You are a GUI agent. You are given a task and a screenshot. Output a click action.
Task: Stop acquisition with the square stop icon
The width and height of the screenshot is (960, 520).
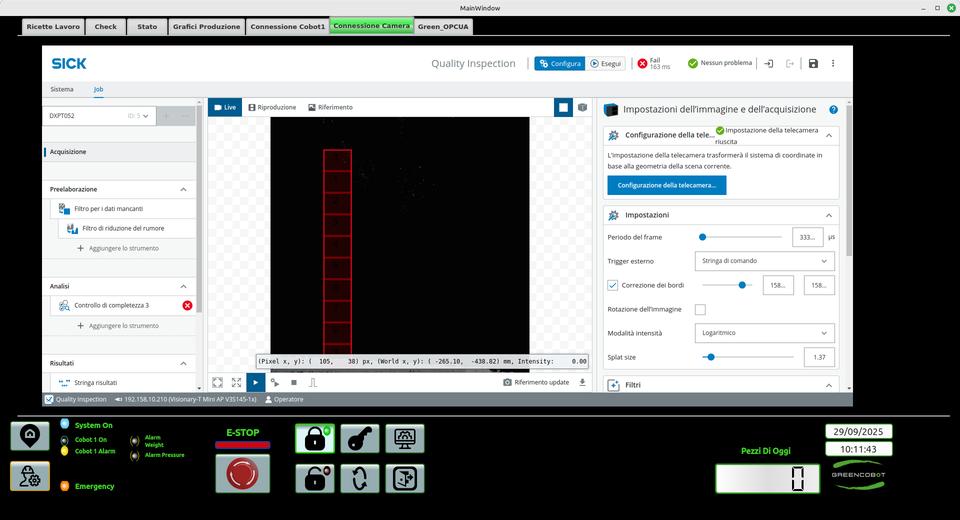pyautogui.click(x=294, y=382)
